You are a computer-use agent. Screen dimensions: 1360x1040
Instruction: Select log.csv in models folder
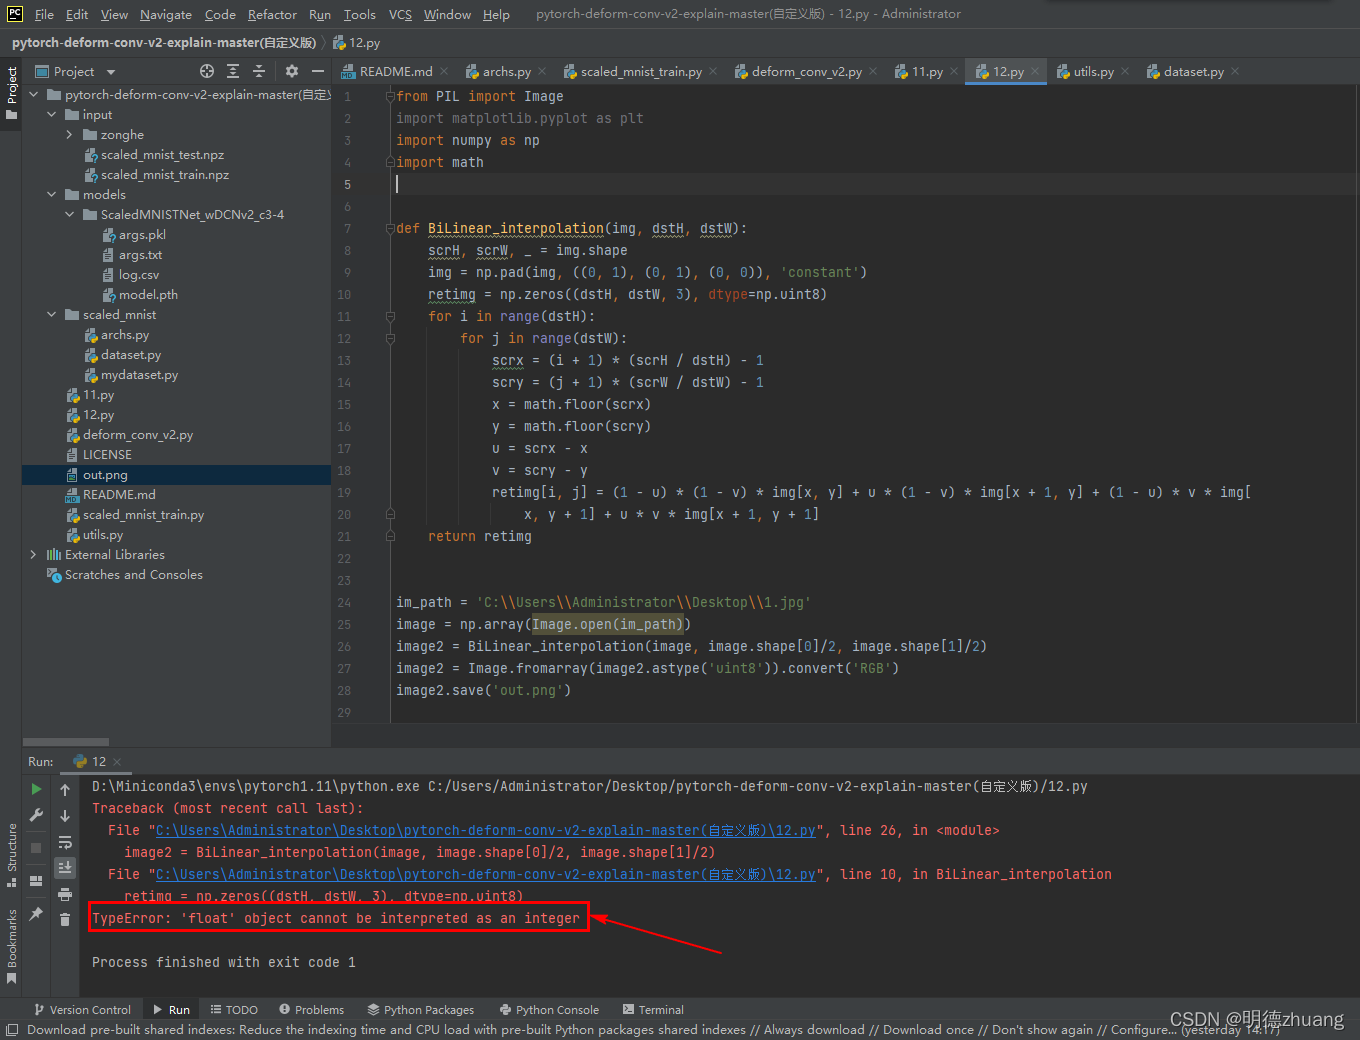tap(138, 275)
